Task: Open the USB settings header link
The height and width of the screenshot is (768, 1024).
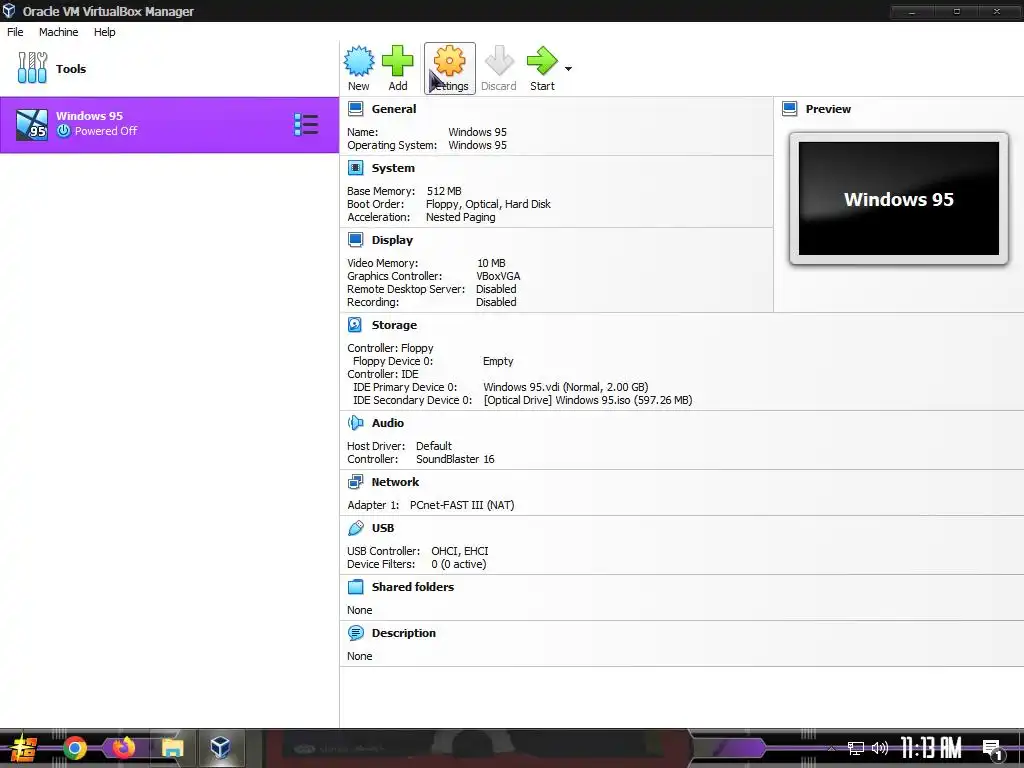Action: [383, 528]
